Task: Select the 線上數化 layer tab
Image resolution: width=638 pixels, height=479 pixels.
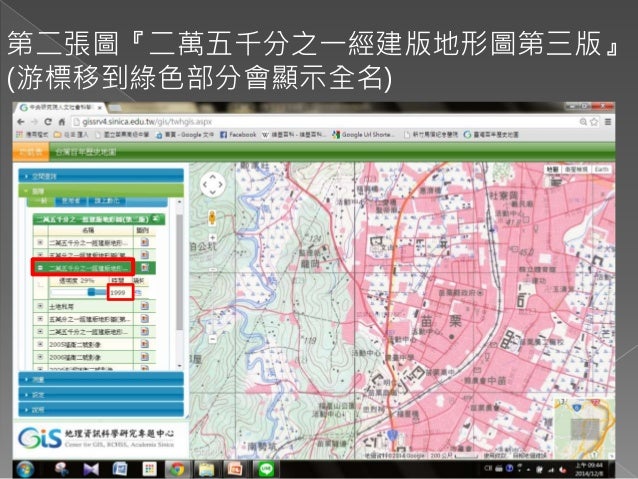Action: tap(107, 201)
